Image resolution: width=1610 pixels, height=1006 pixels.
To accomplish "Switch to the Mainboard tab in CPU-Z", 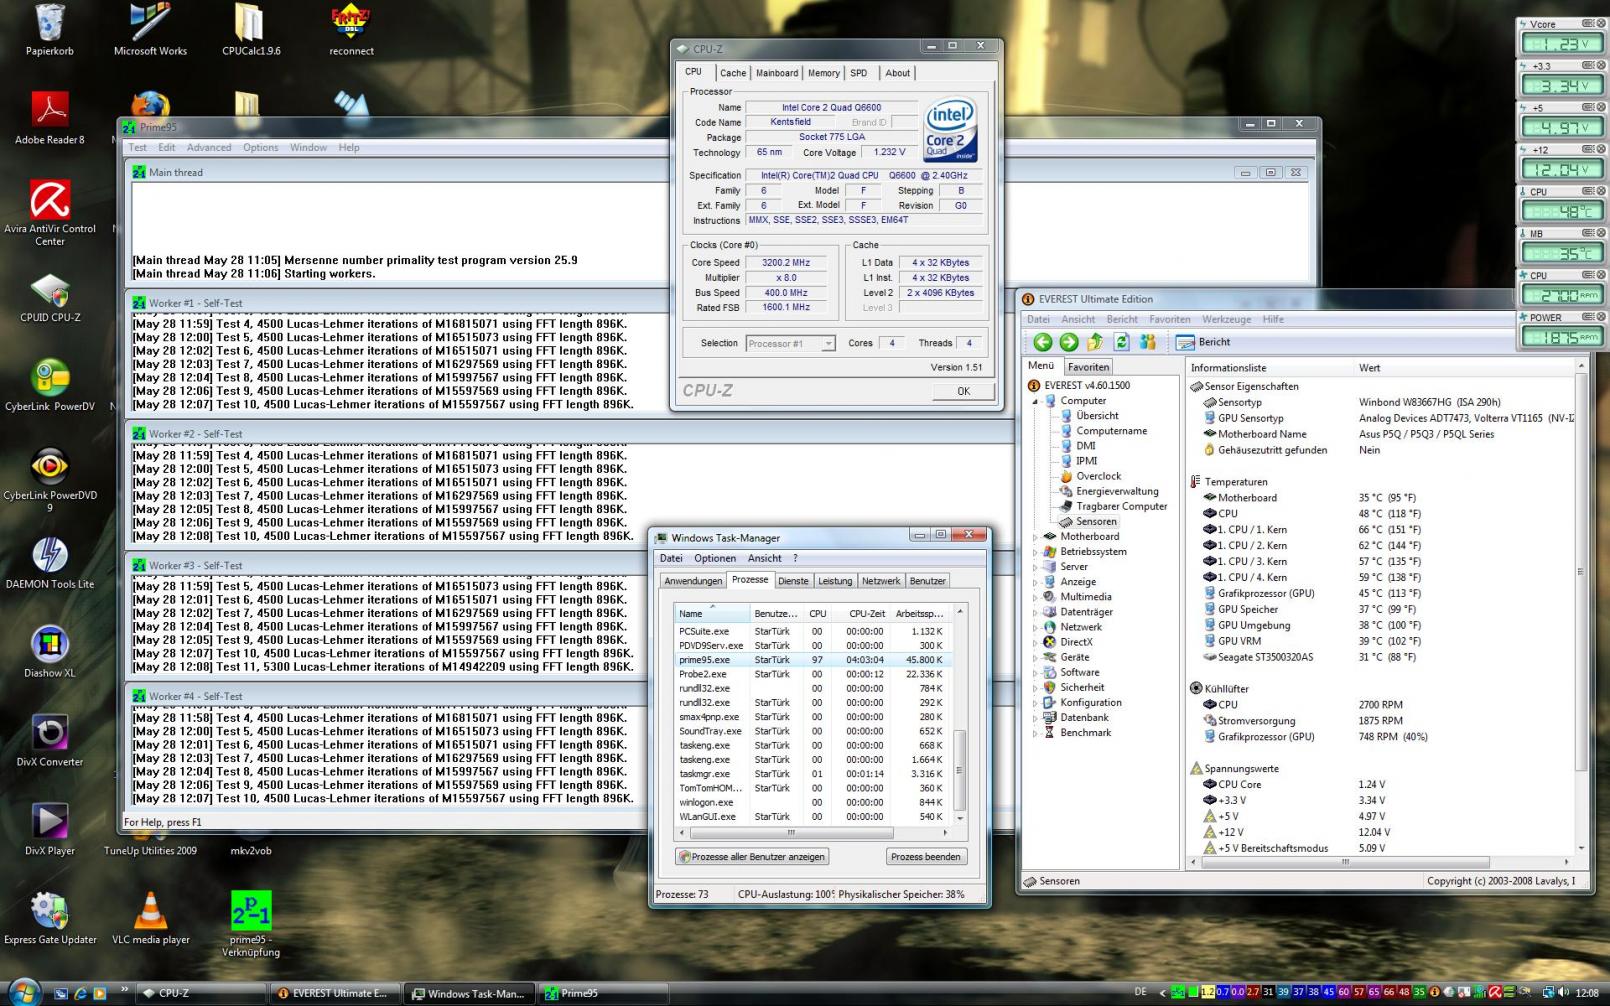I will 777,73.
